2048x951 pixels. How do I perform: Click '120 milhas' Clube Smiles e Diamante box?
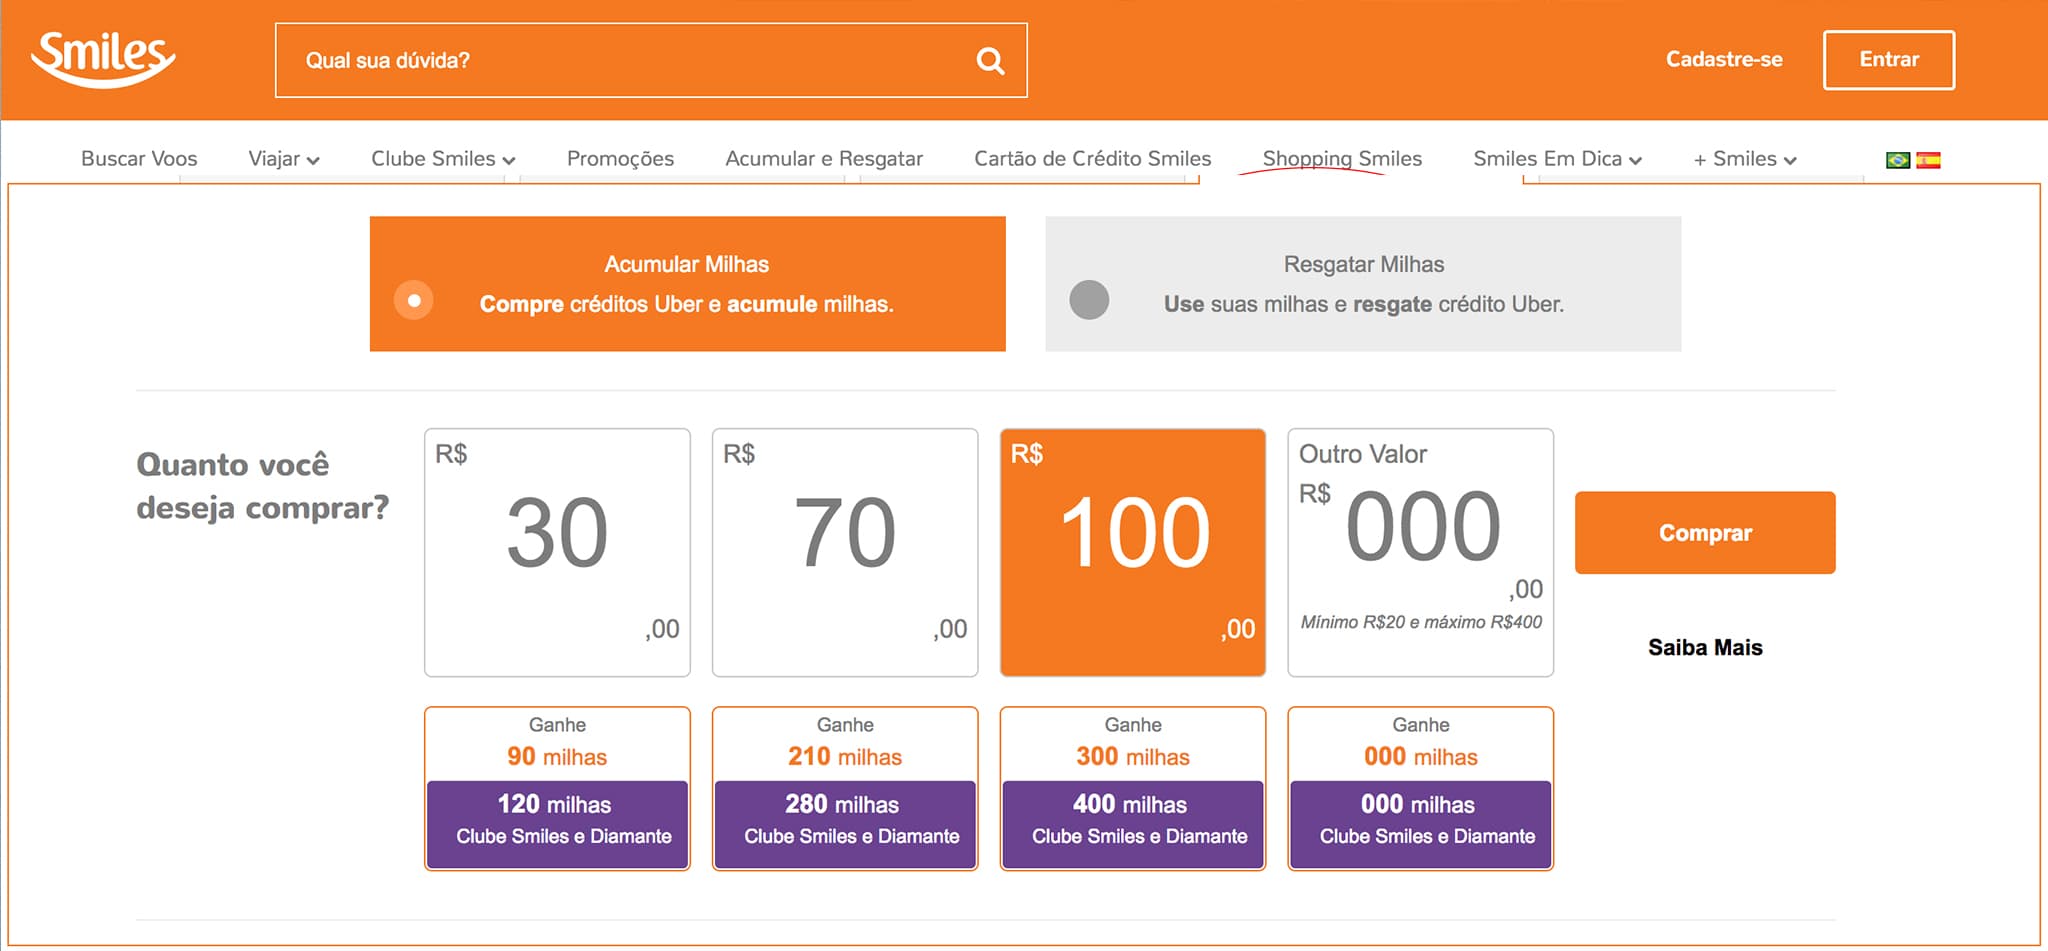[557, 824]
